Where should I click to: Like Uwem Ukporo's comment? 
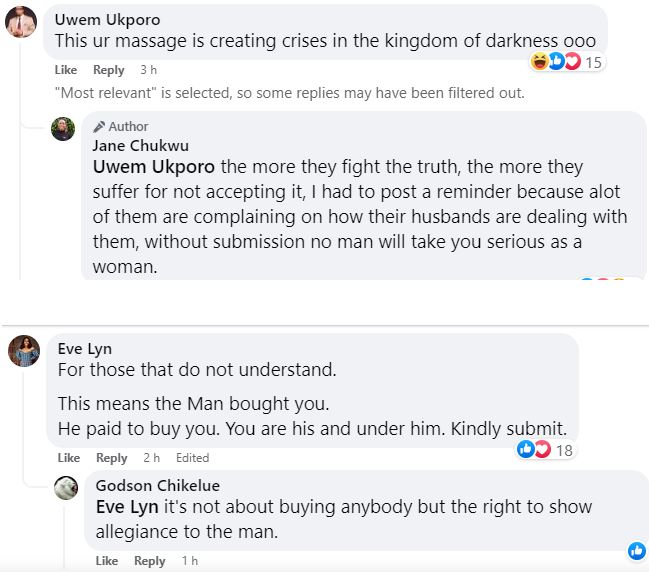point(66,70)
